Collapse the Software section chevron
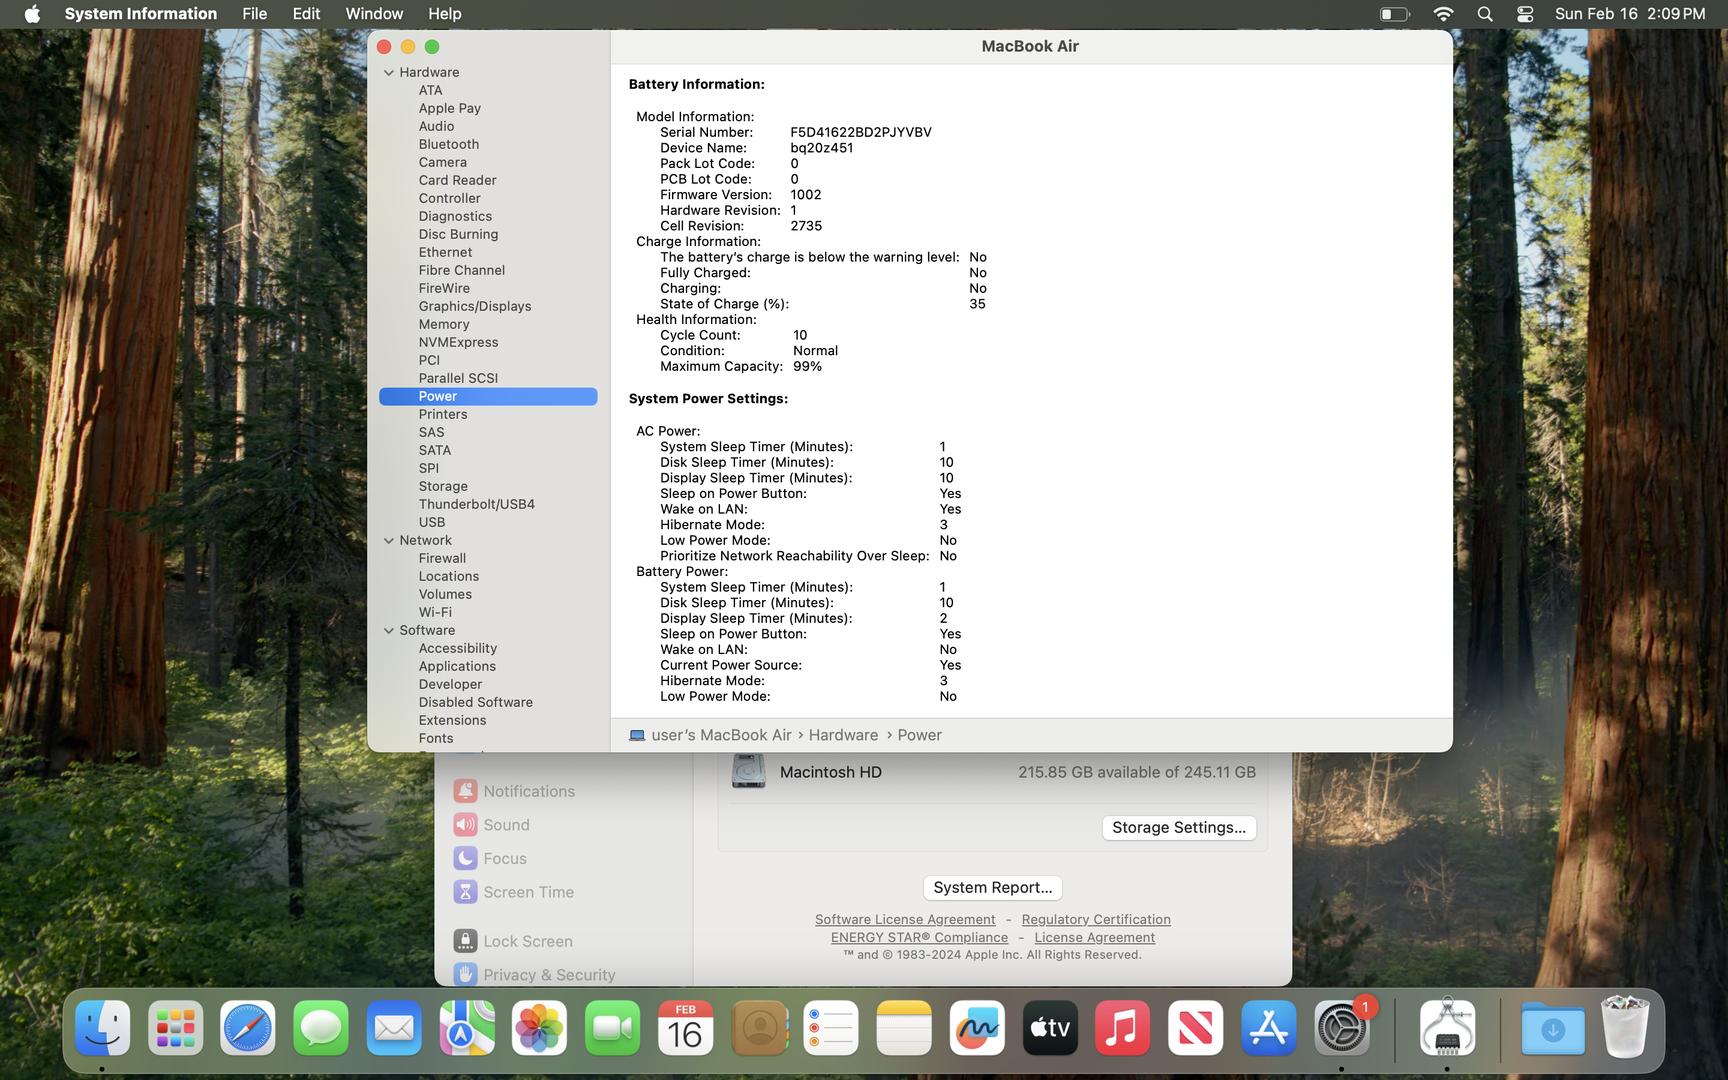Screen dimensions: 1728x1080 pyautogui.click(x=389, y=630)
